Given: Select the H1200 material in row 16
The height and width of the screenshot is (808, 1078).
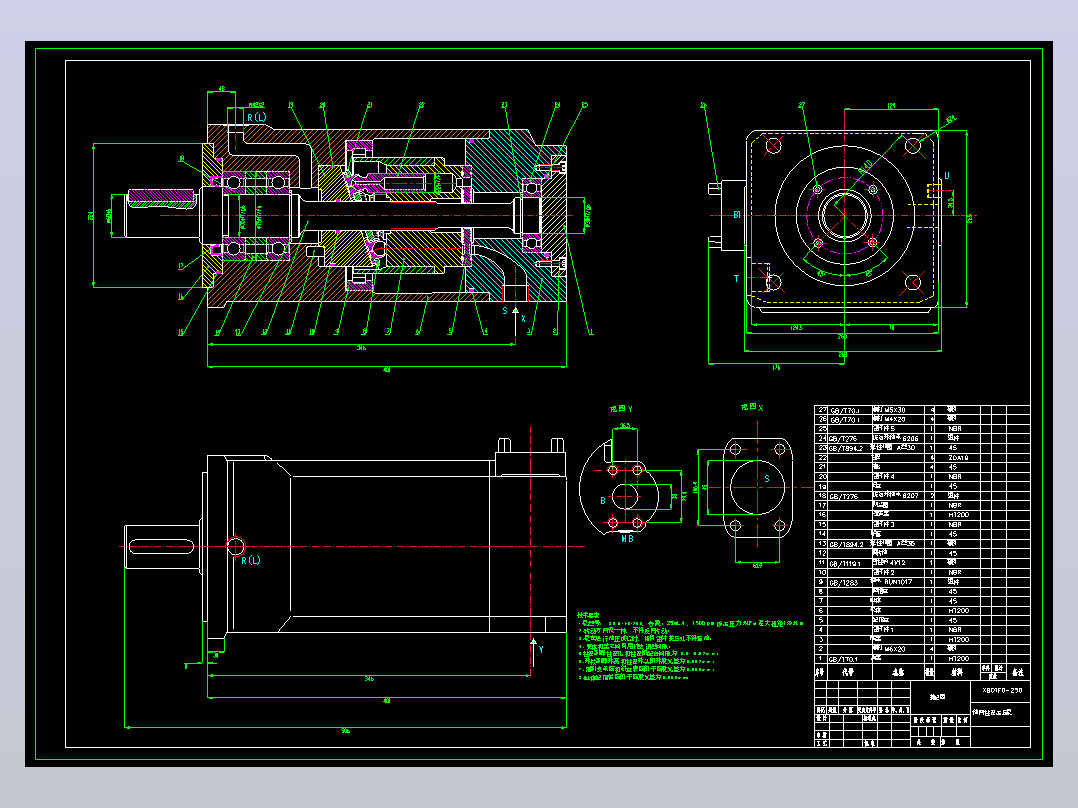Looking at the screenshot, I should click(x=958, y=515).
